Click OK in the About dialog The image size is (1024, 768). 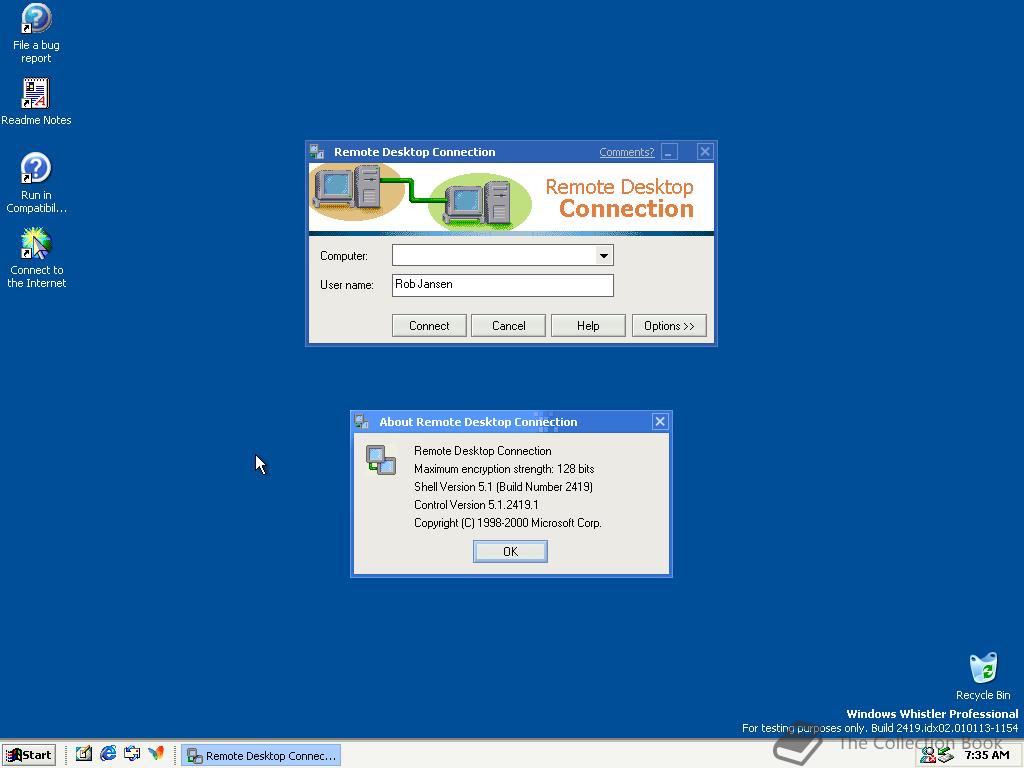pyautogui.click(x=510, y=551)
